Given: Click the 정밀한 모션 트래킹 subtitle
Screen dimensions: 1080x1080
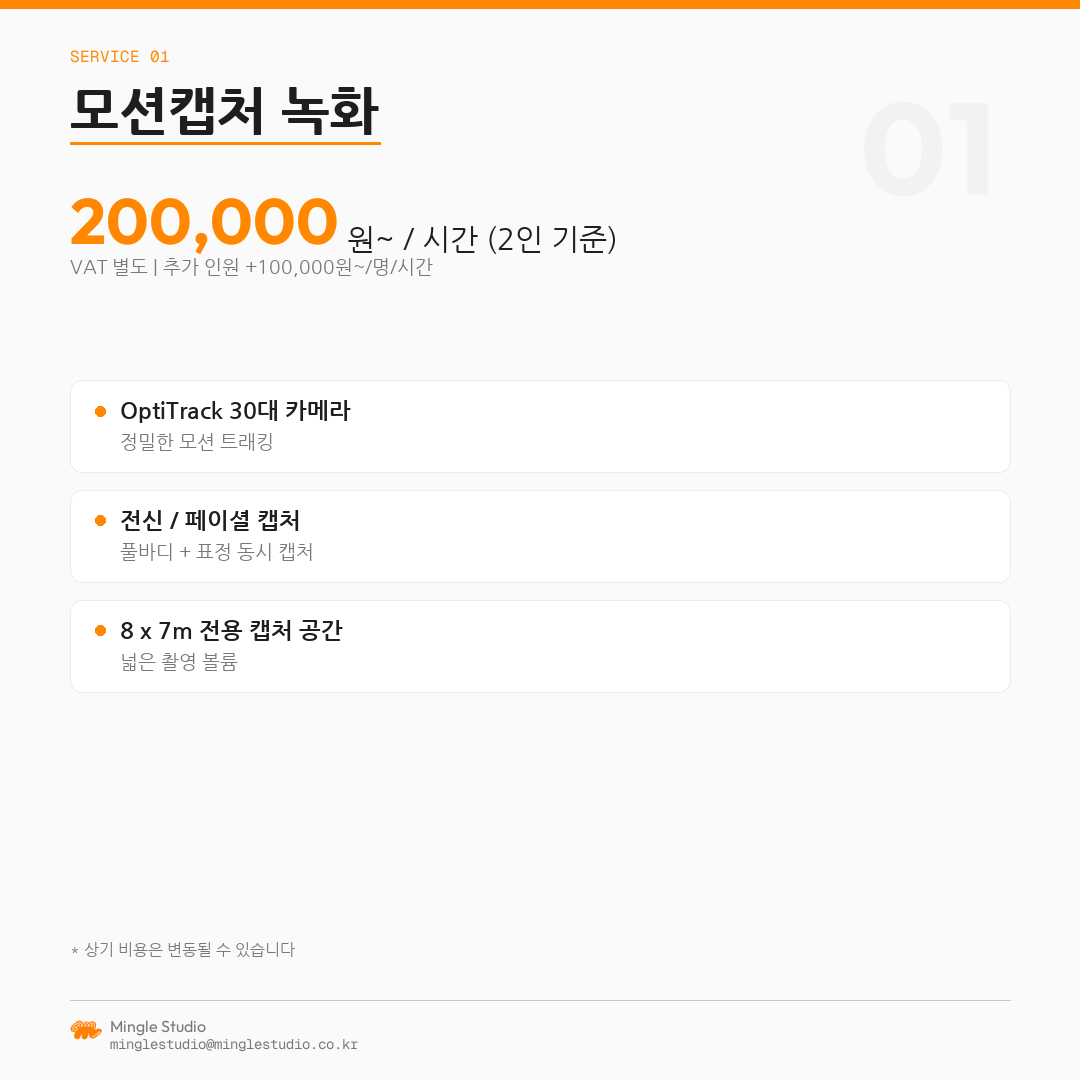Looking at the screenshot, I should (196, 442).
